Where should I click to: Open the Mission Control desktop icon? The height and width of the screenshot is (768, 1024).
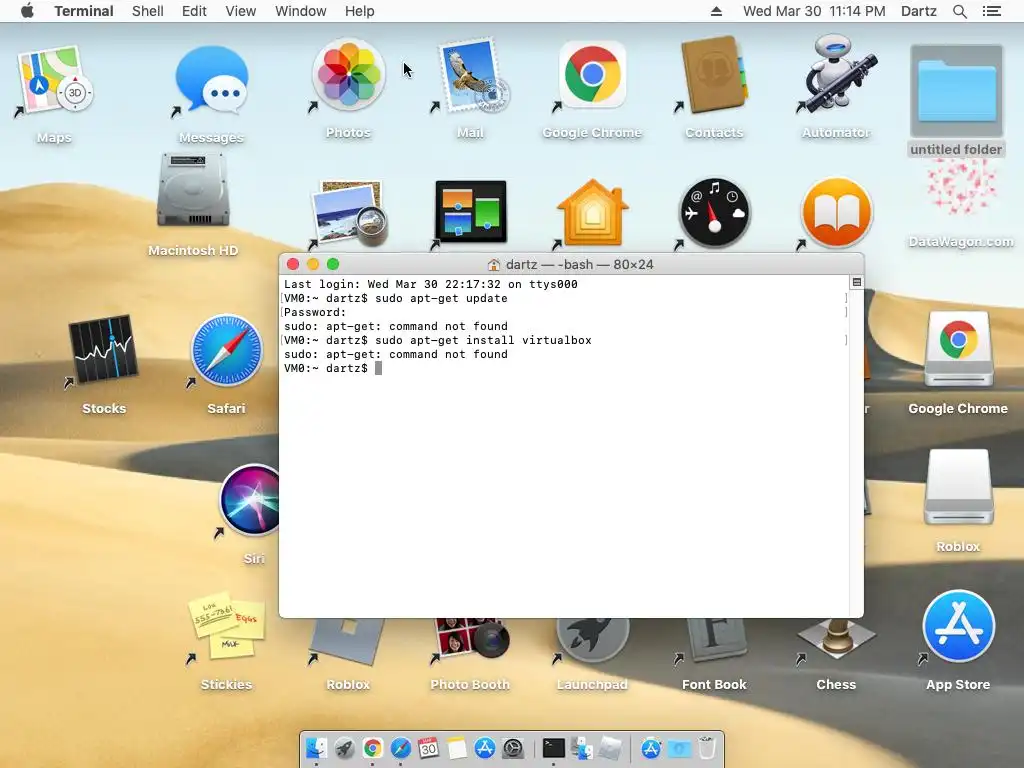tap(470, 212)
